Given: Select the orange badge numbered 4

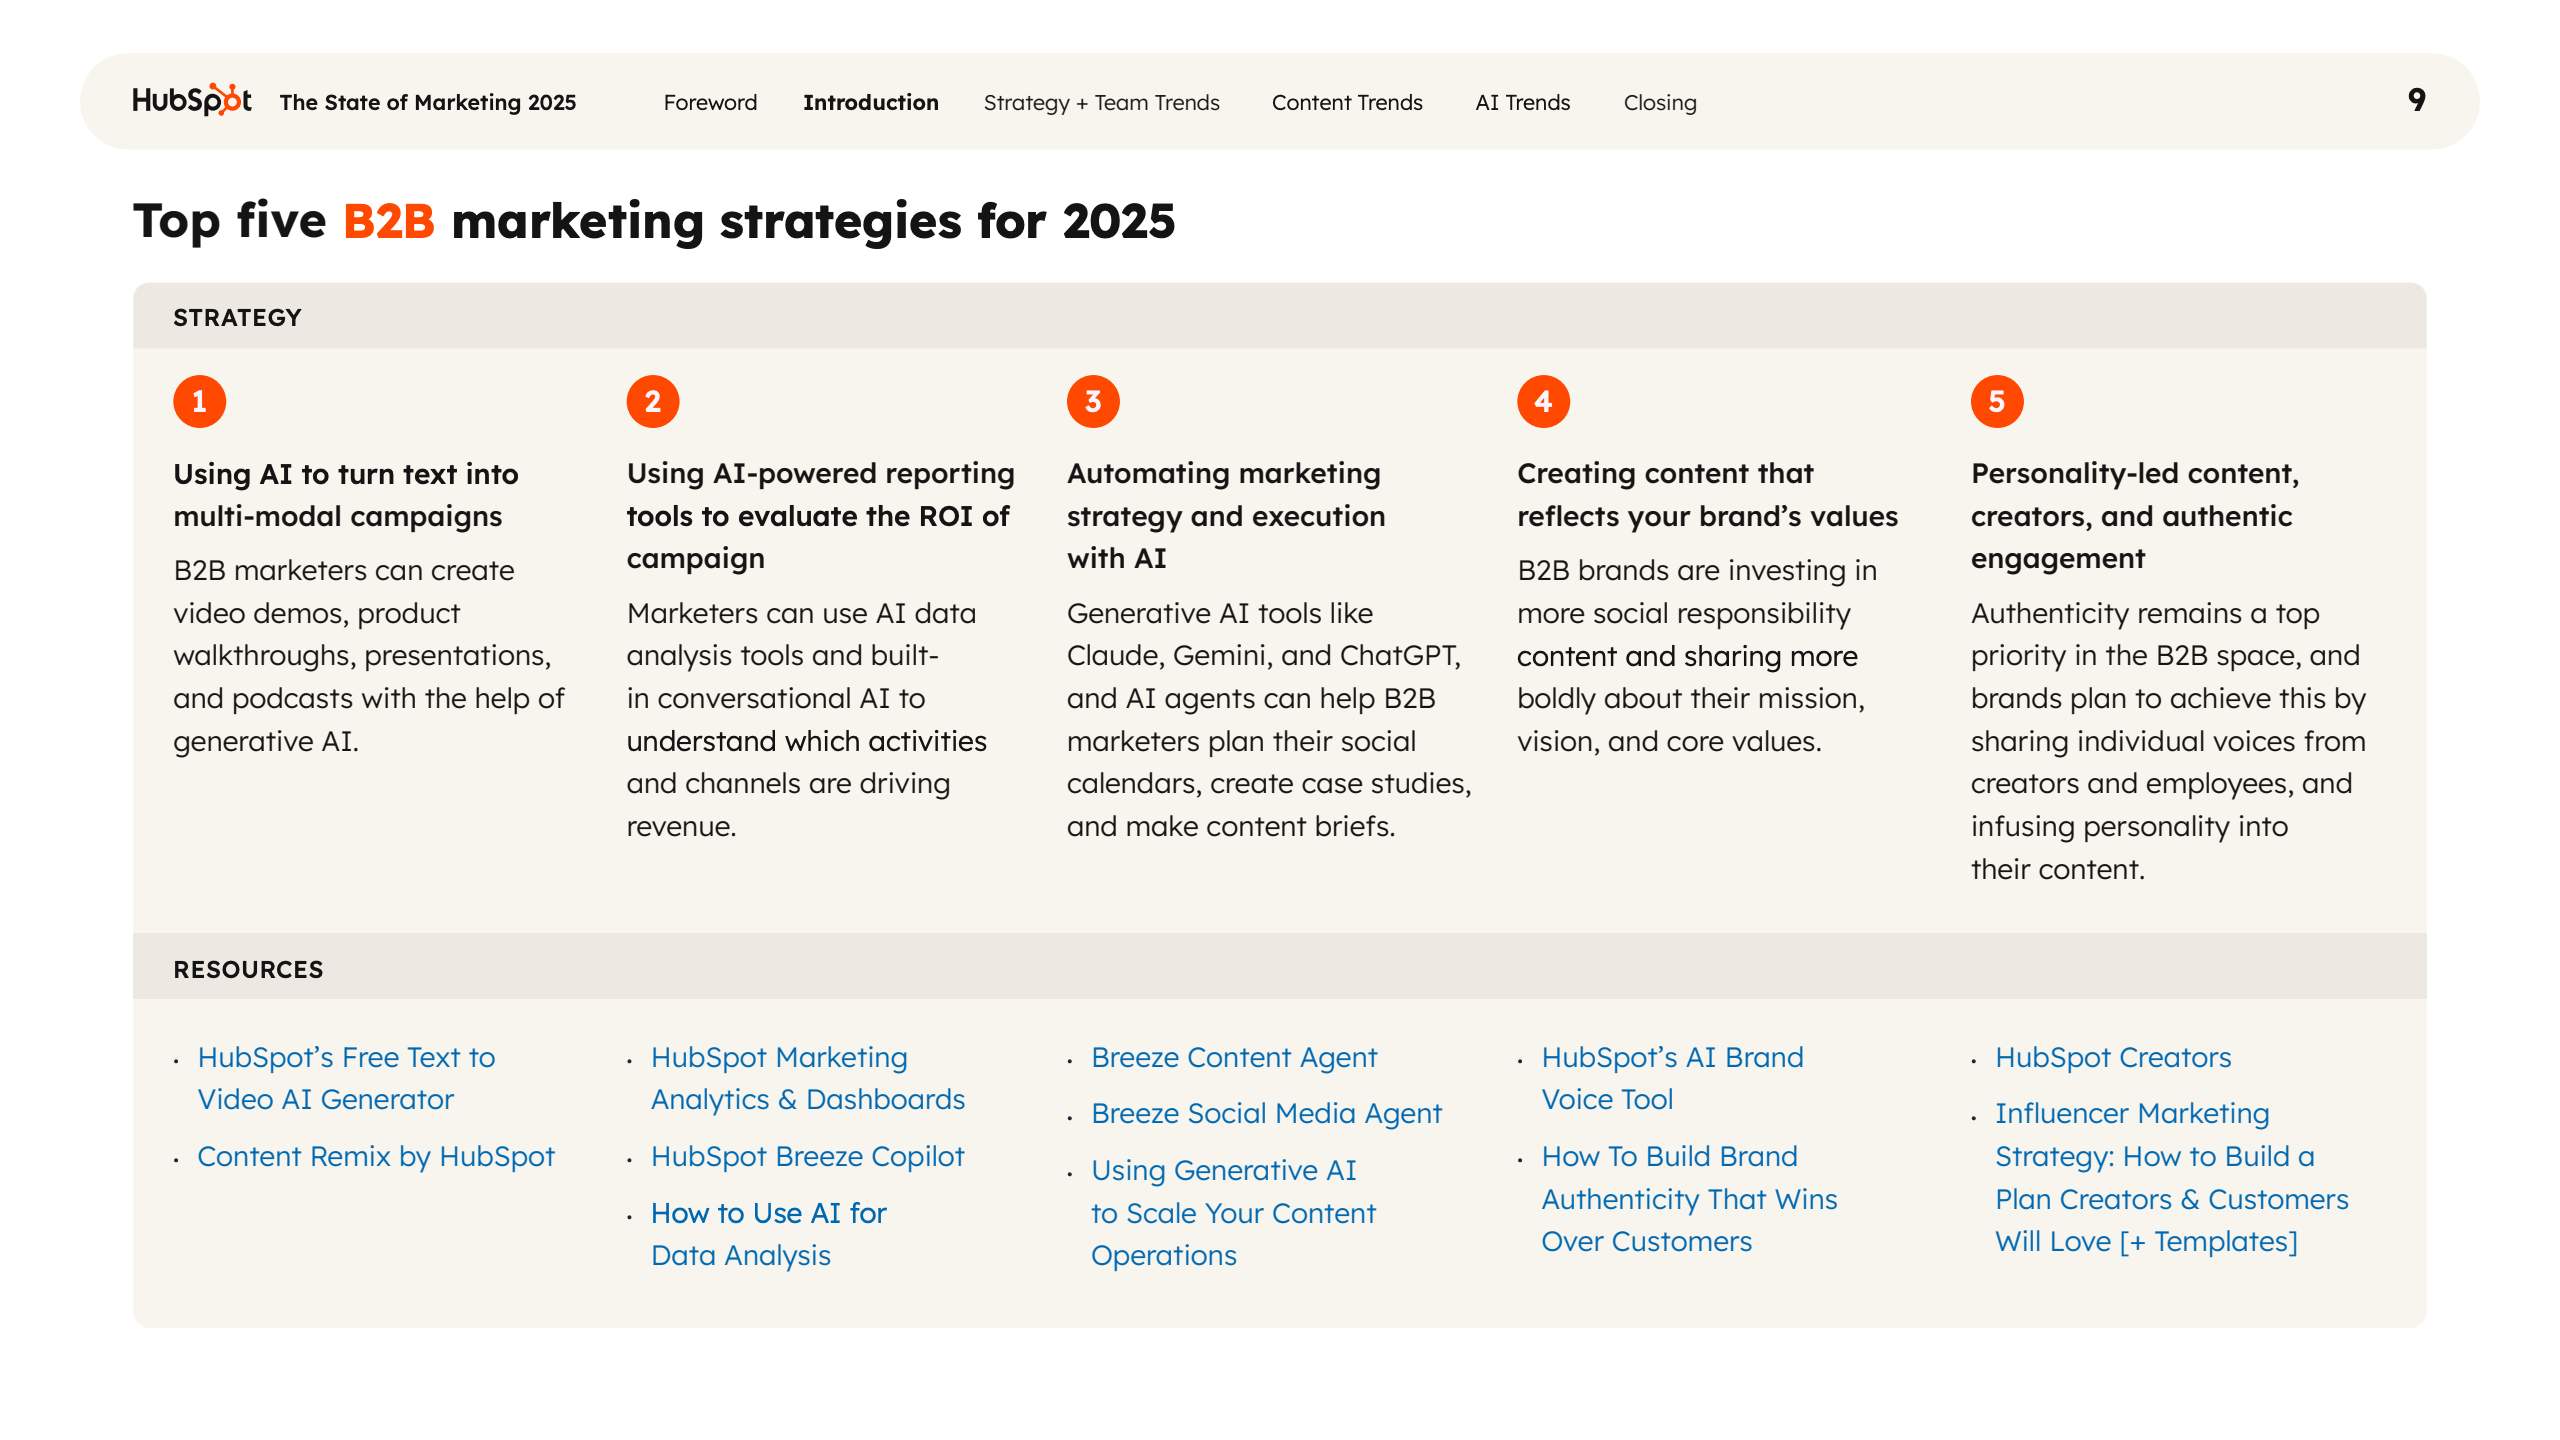Looking at the screenshot, I should click(x=1543, y=401).
